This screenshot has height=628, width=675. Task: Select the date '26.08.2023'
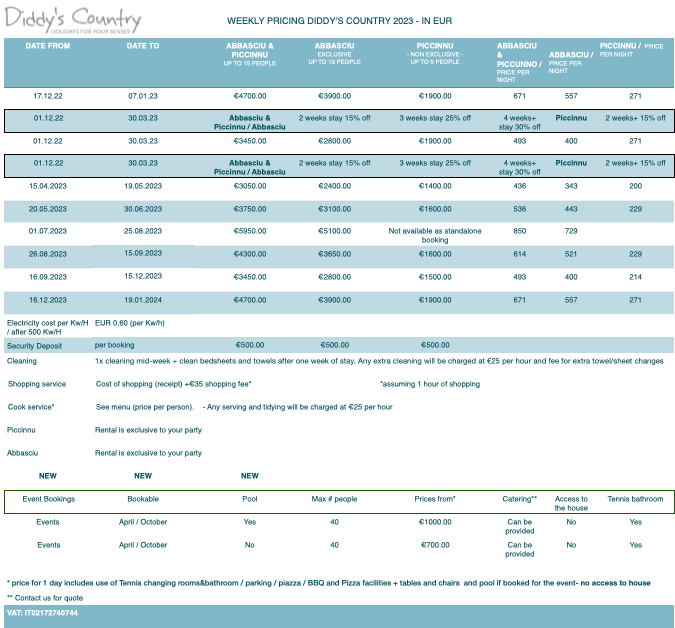(x=48, y=254)
